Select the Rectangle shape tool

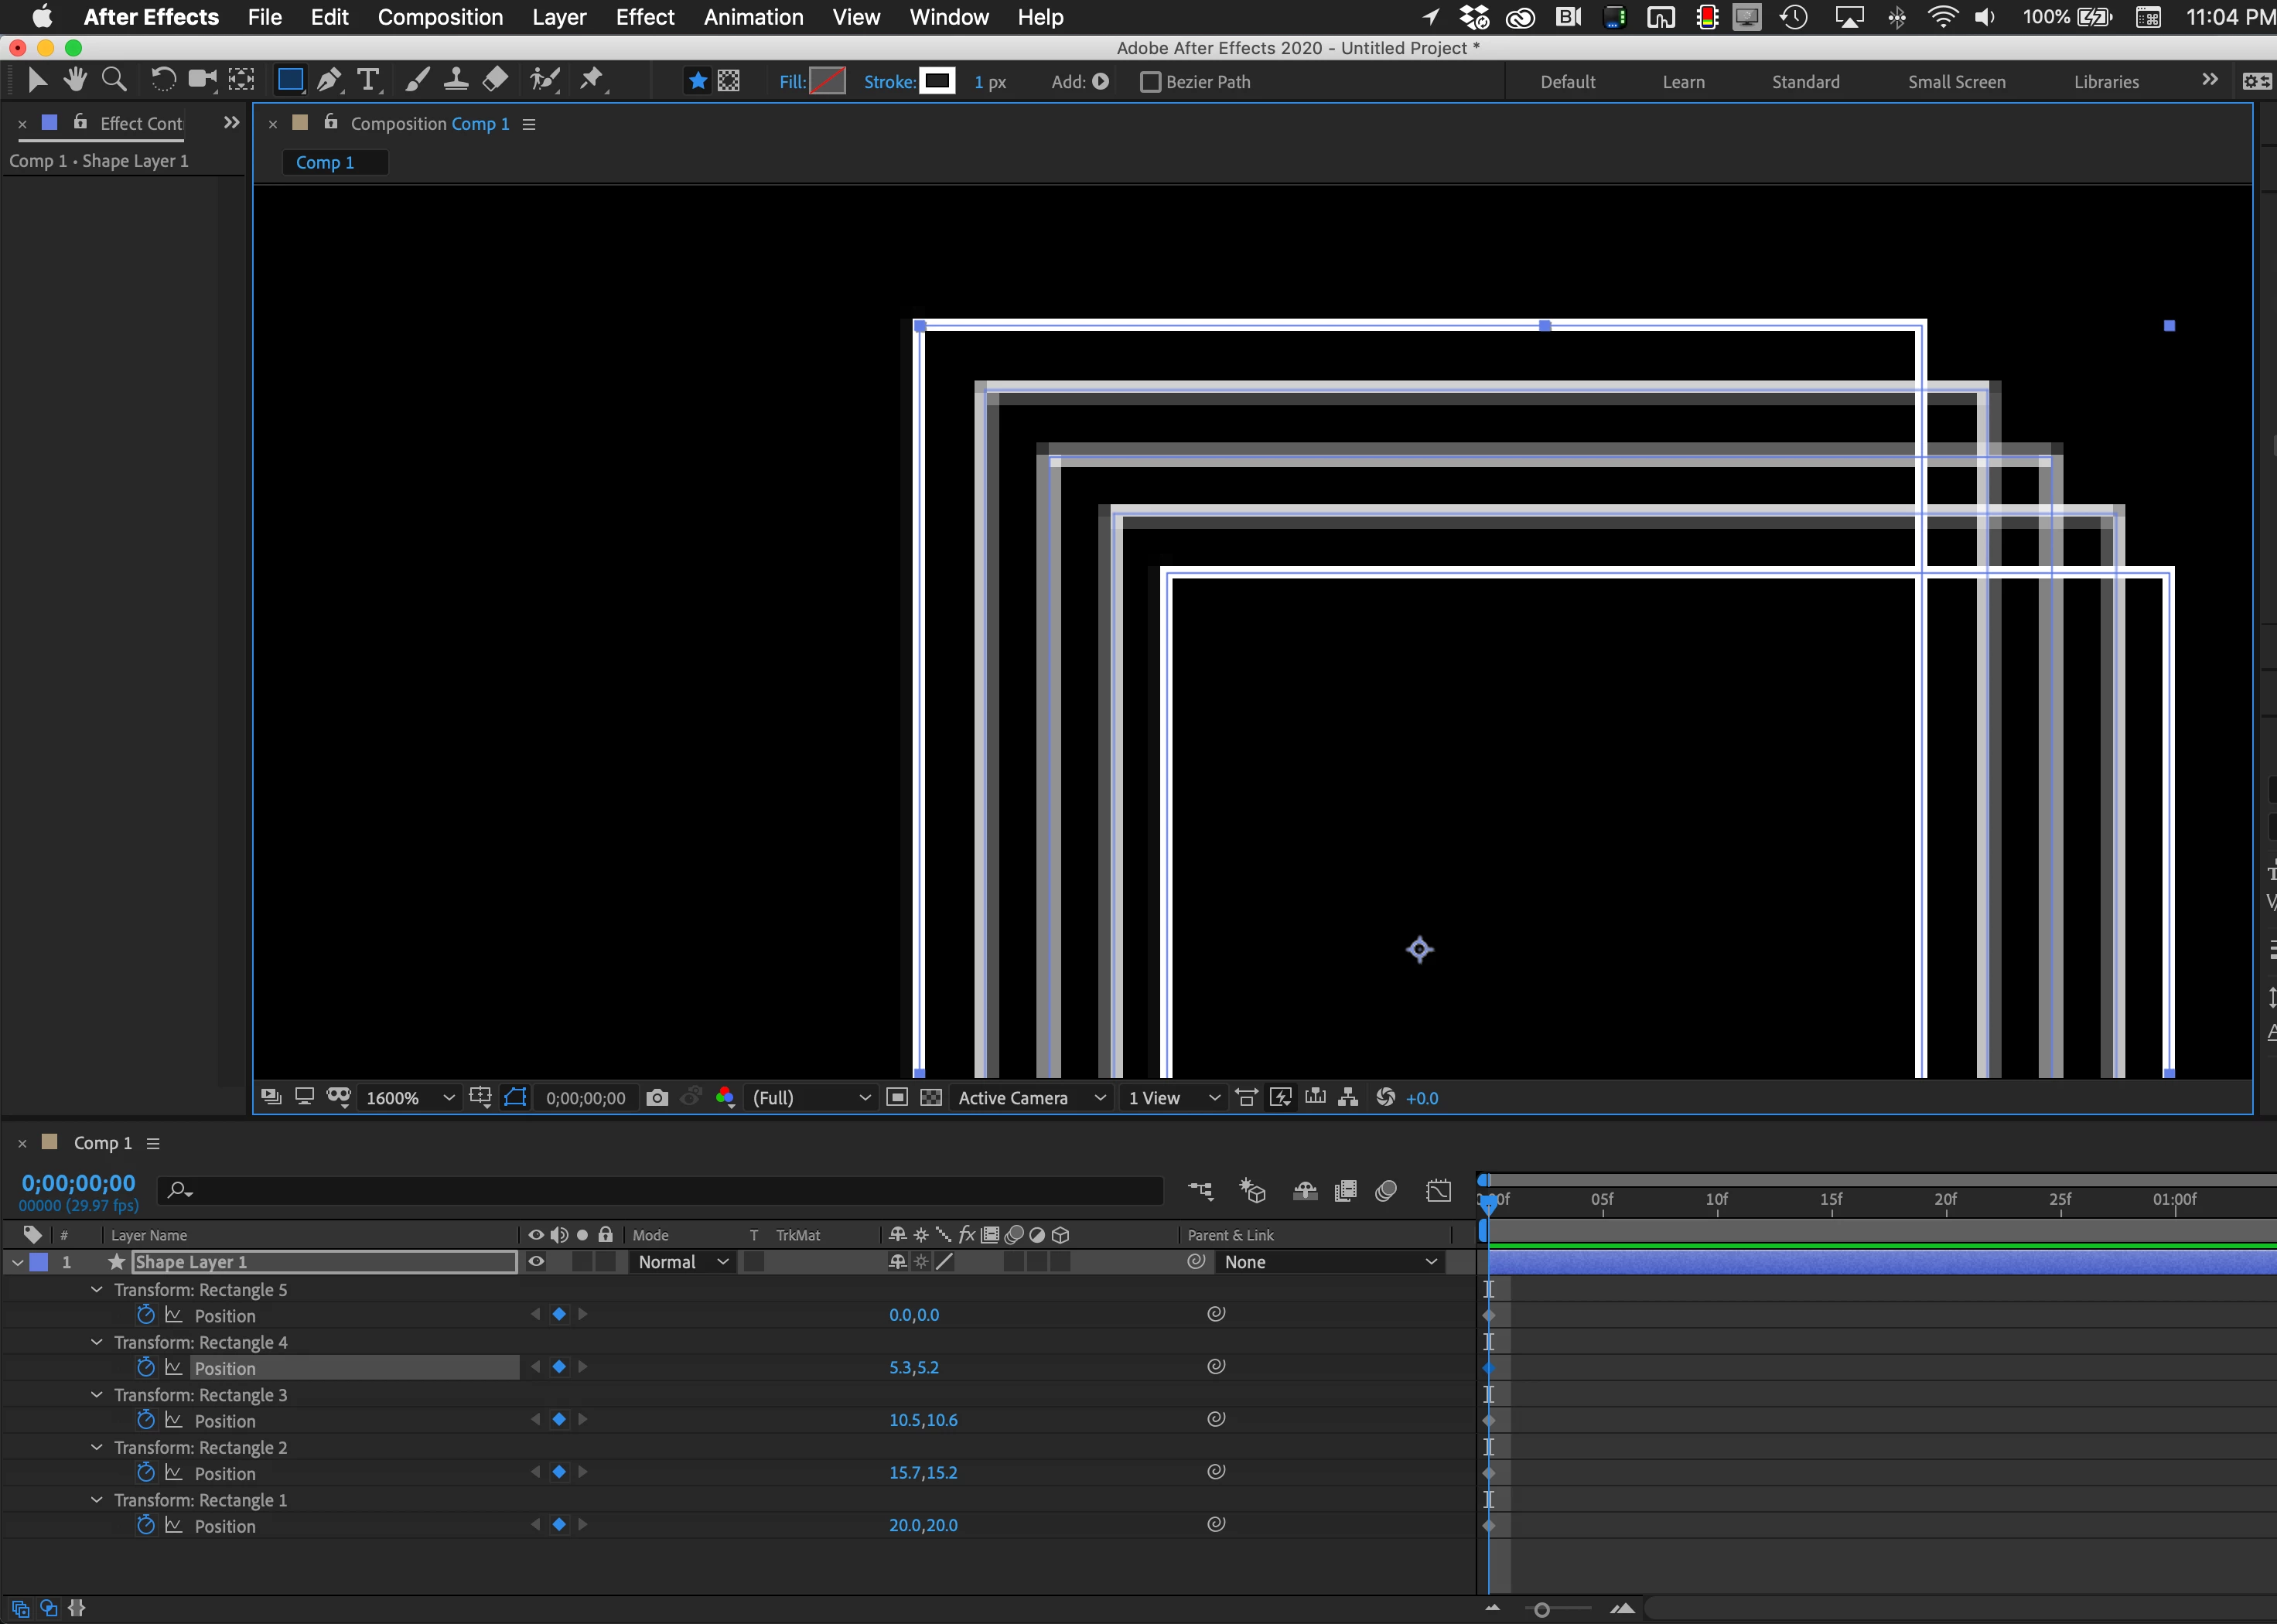point(290,80)
